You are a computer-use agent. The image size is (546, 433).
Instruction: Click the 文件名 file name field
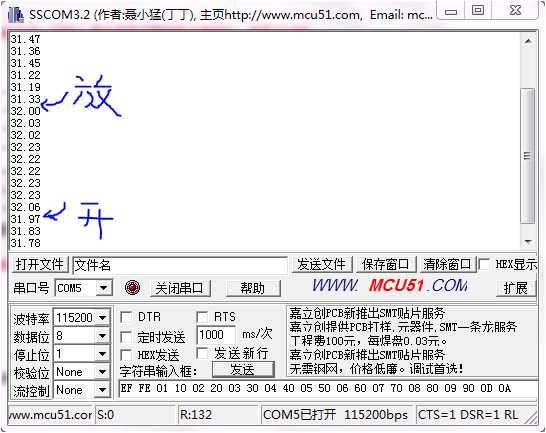click(x=180, y=265)
